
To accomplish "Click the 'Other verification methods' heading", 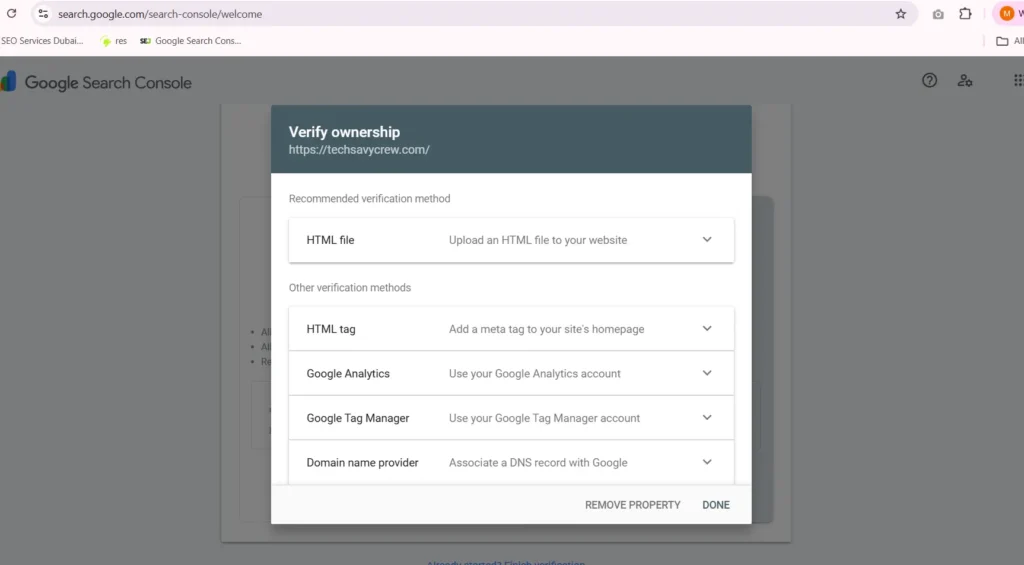I will pyautogui.click(x=350, y=287).
